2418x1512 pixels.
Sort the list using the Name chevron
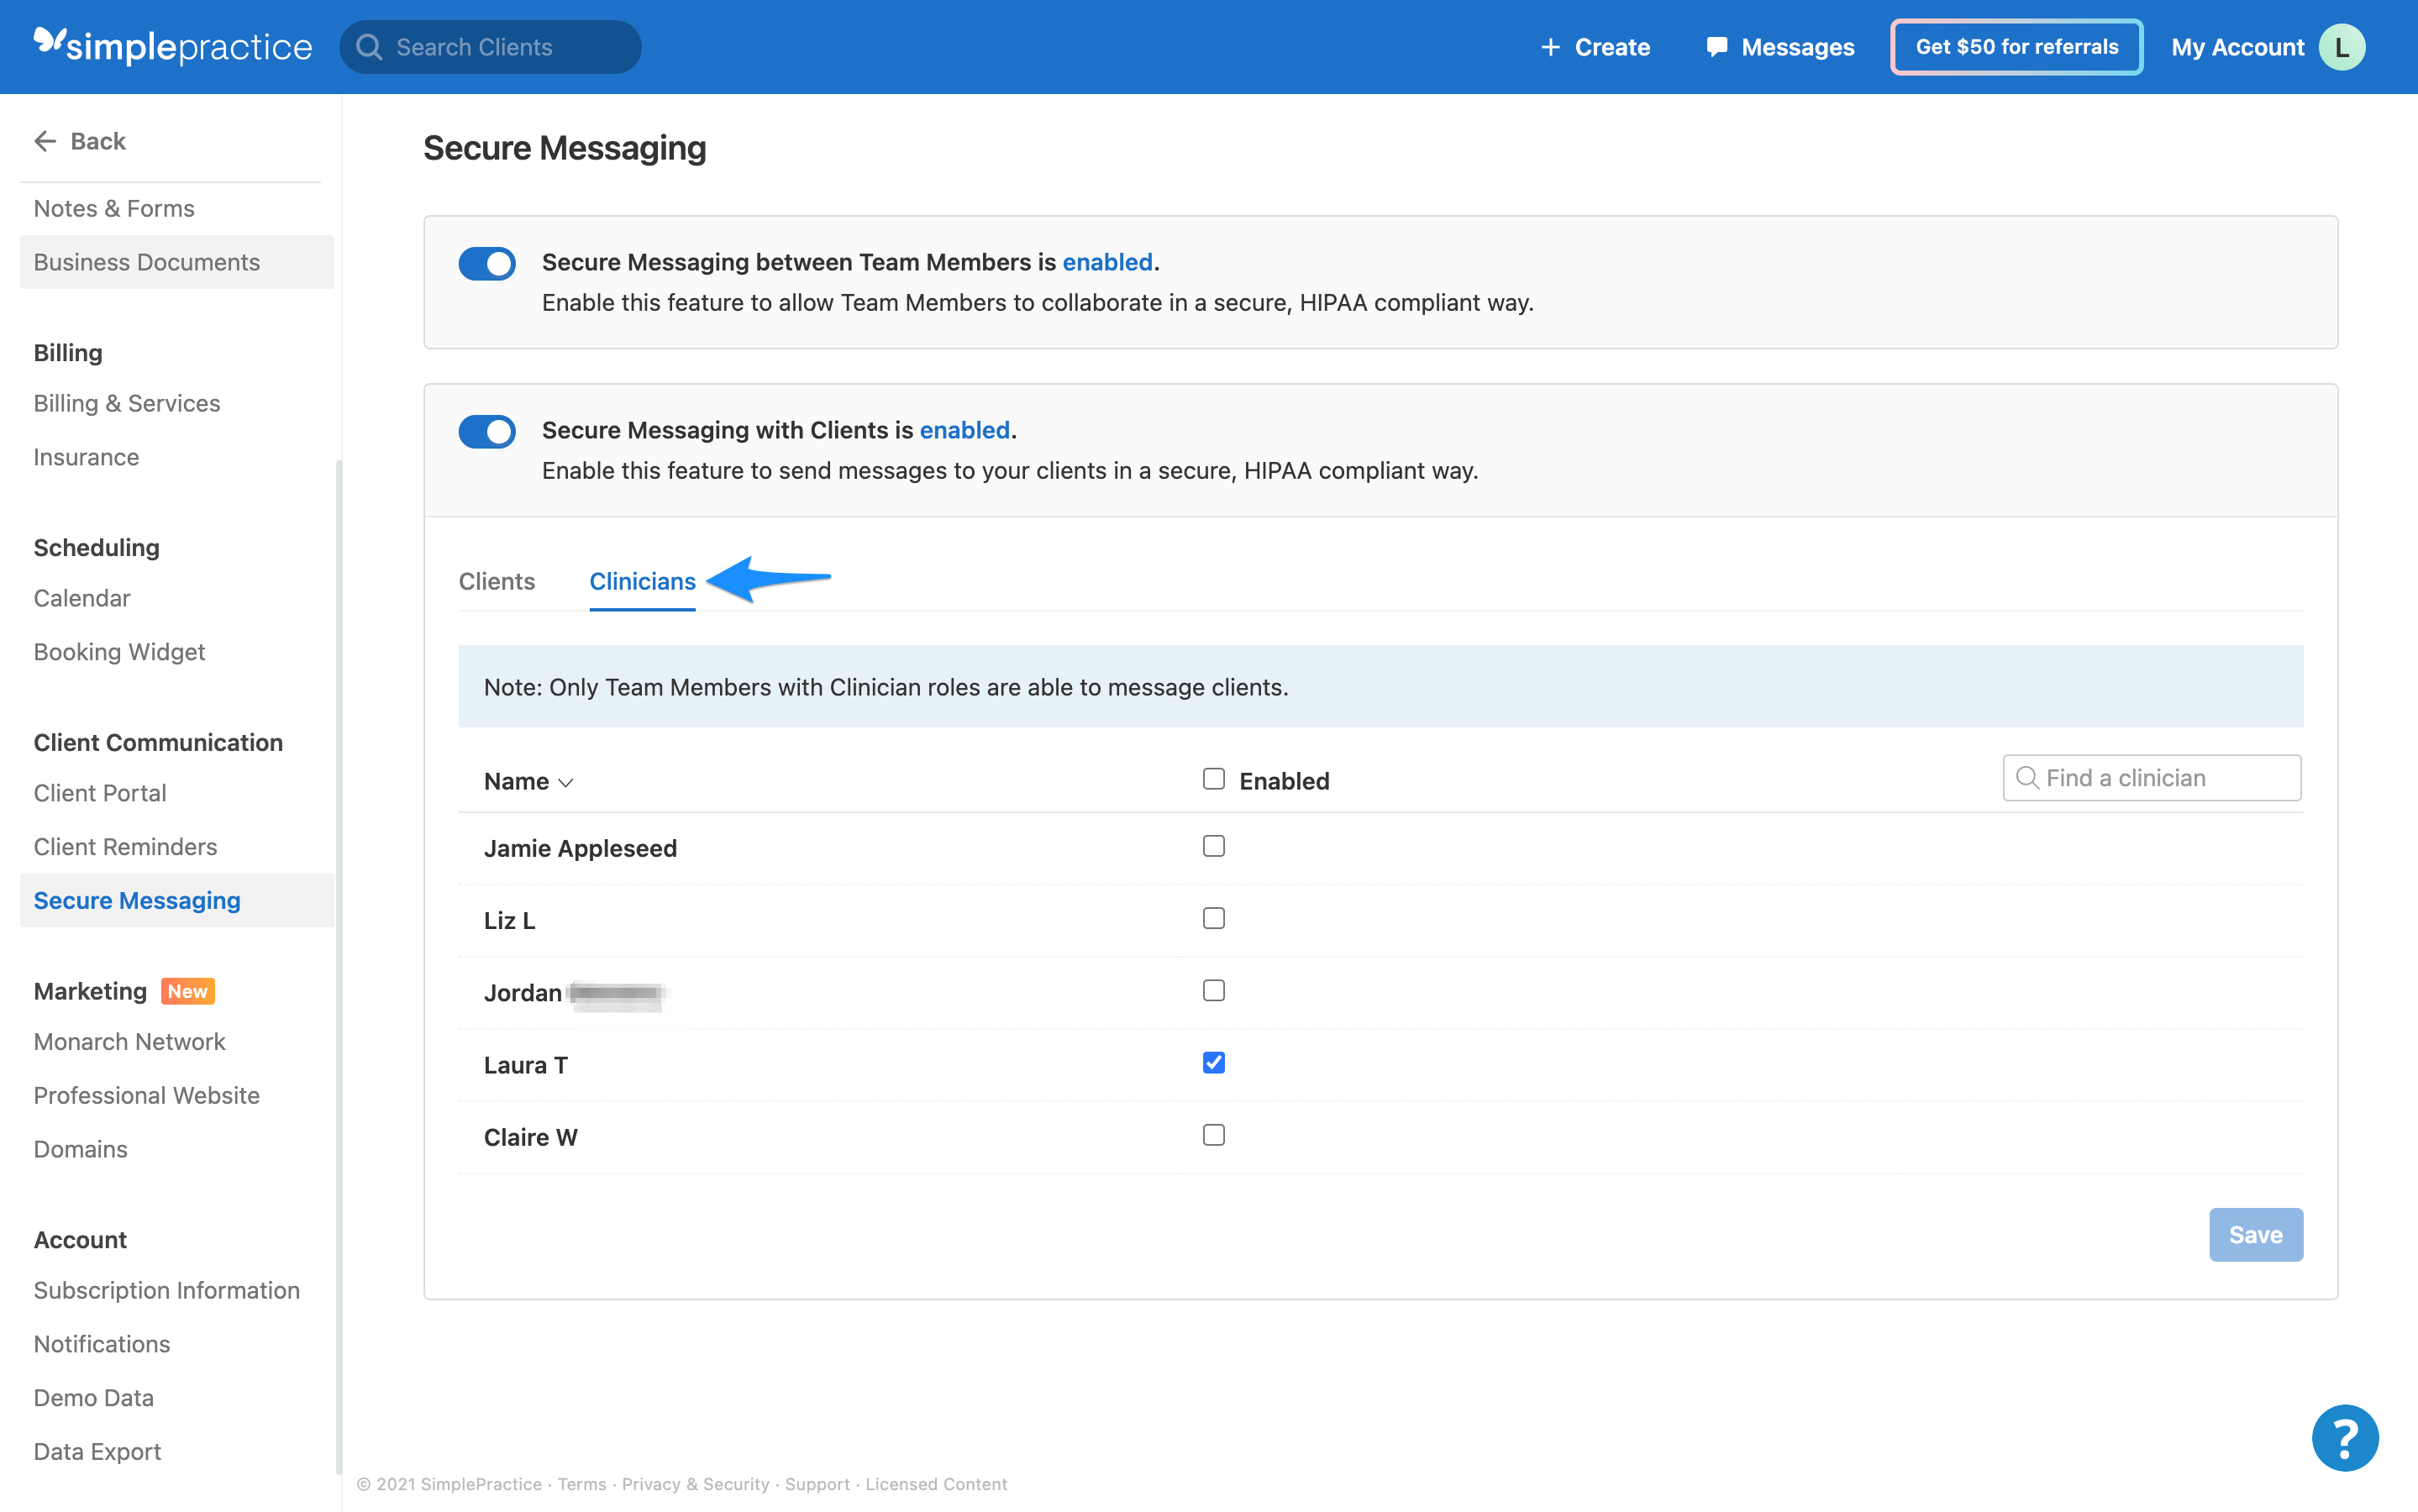pyautogui.click(x=566, y=782)
